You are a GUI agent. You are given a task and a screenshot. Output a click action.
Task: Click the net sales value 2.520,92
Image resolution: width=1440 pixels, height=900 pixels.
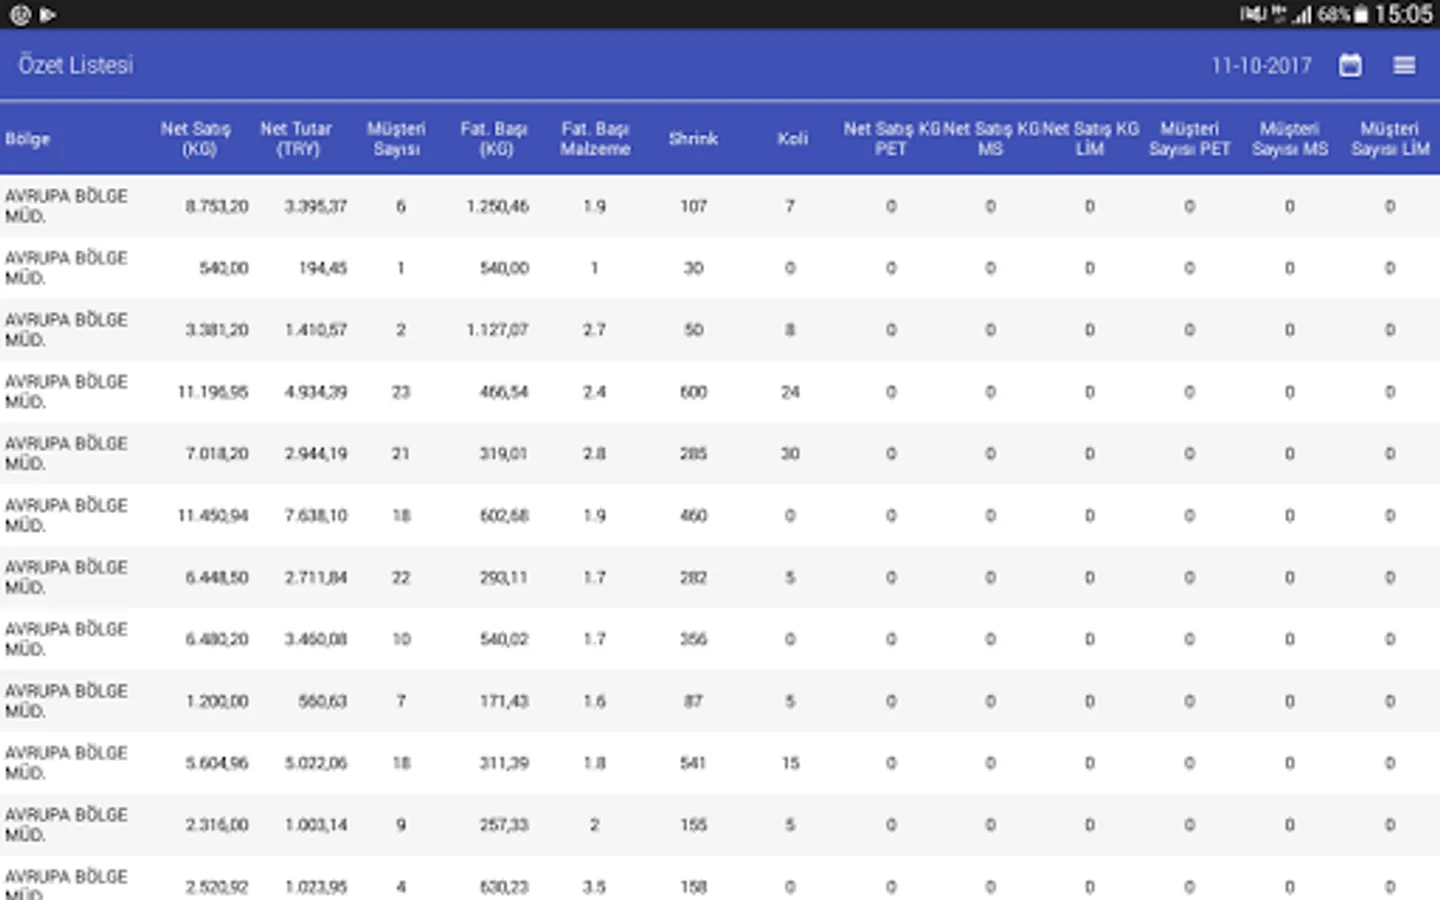coord(217,887)
